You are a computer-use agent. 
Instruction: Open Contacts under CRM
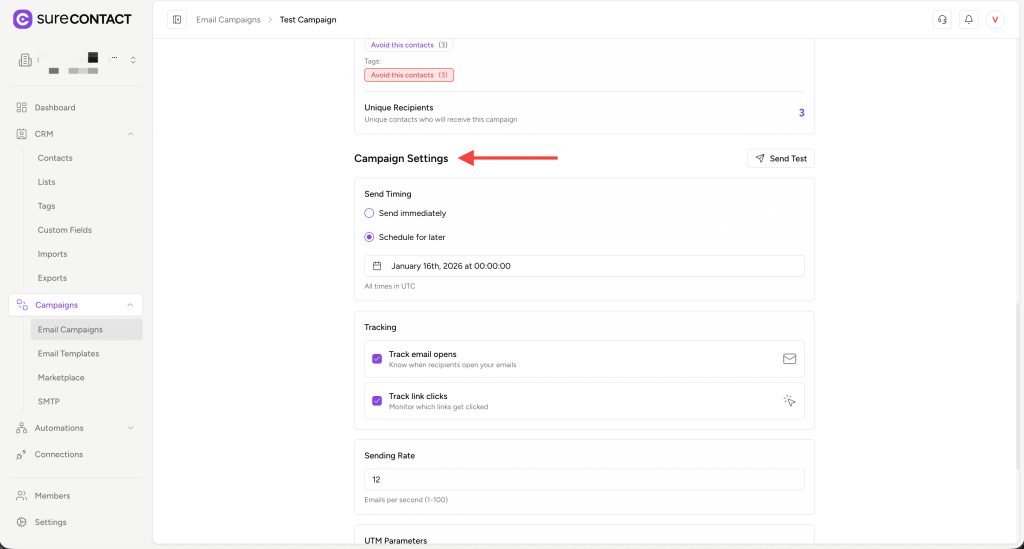[55, 158]
